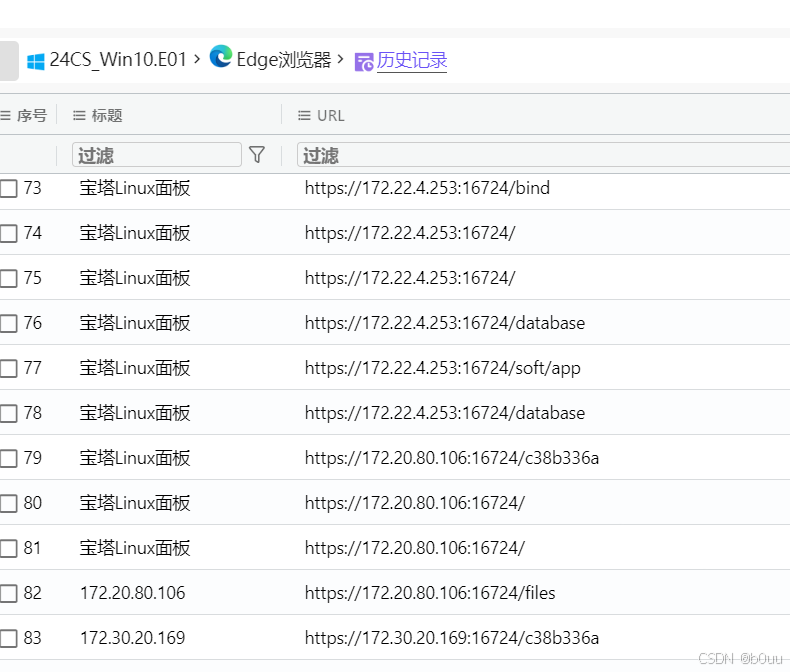Image resolution: width=790 pixels, height=672 pixels.
Task: Check the box for row 75
Action: tap(9, 278)
